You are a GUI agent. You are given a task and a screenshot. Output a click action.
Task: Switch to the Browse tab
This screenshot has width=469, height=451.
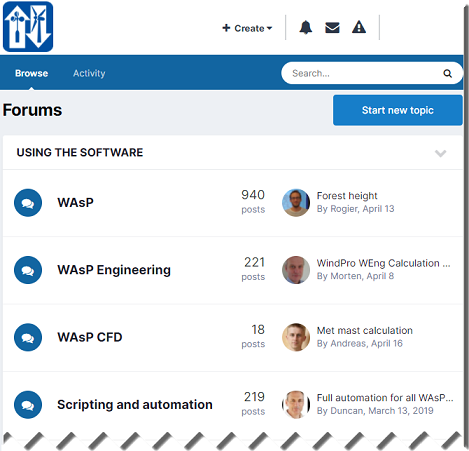point(31,73)
